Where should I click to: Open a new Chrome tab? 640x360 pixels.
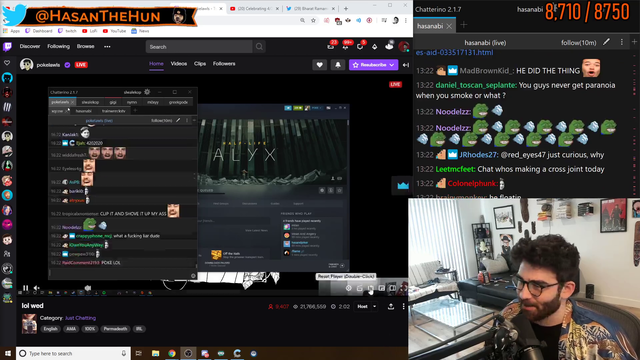346,9
